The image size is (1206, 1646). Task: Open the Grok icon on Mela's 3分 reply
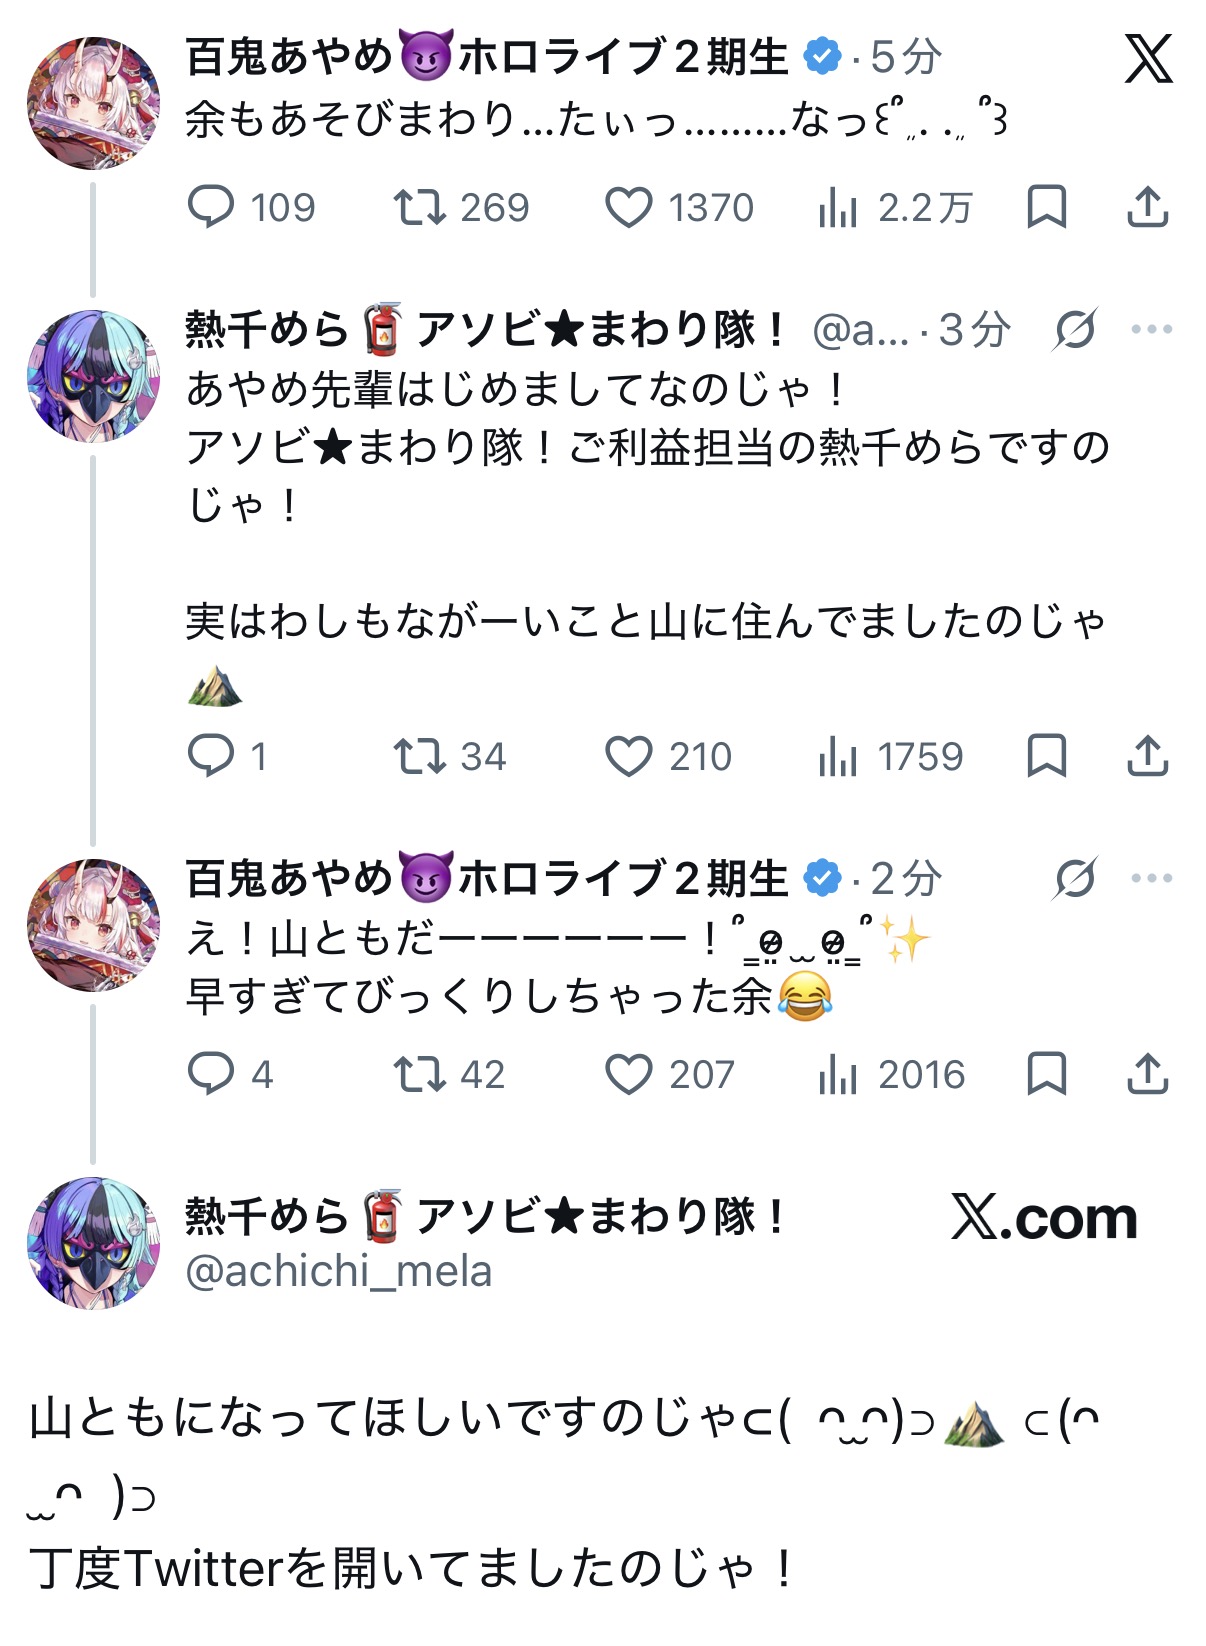coord(1076,329)
